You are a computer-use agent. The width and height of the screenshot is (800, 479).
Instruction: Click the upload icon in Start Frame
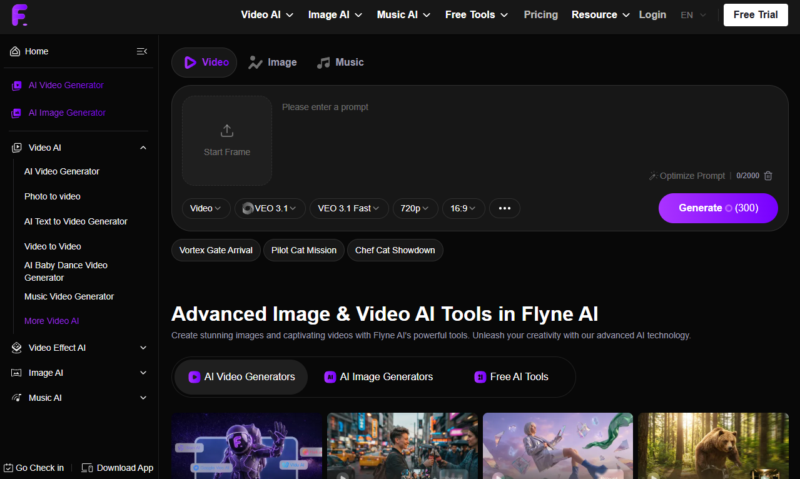[x=227, y=131]
